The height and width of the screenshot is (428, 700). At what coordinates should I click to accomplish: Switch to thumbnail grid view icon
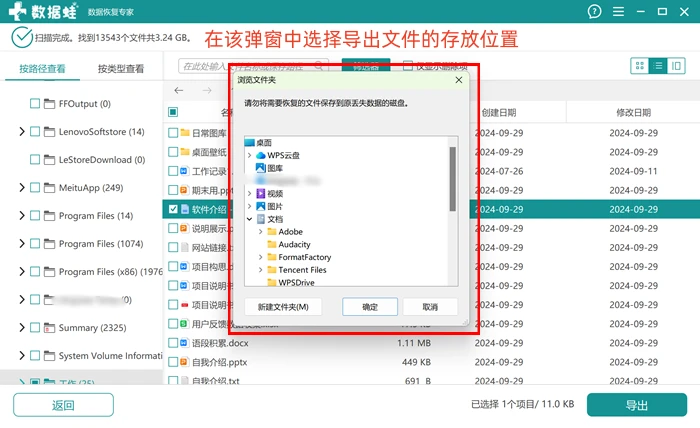[x=640, y=66]
